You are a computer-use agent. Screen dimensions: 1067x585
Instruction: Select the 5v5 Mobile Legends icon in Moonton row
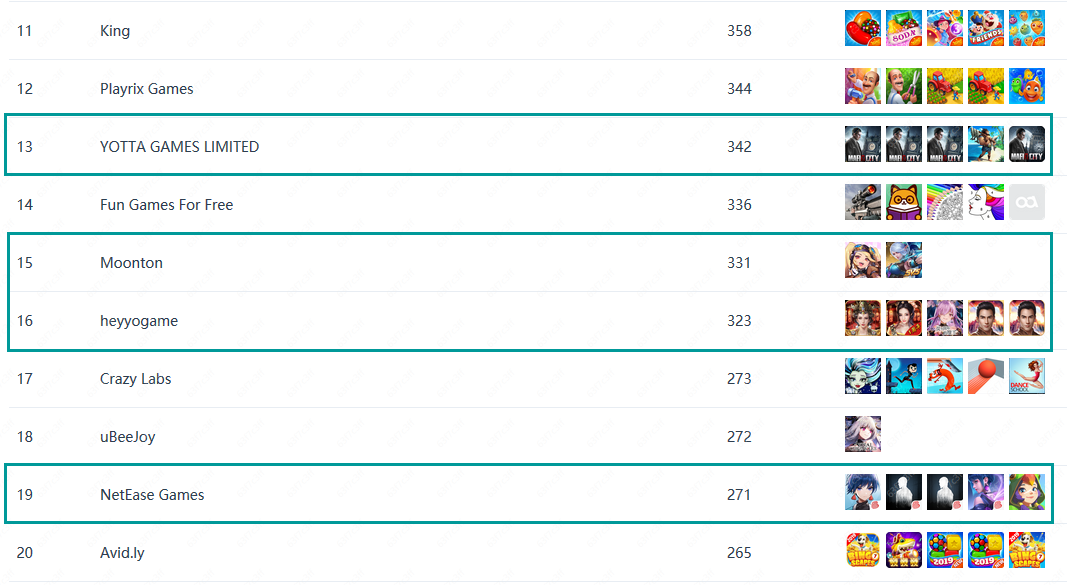click(904, 260)
